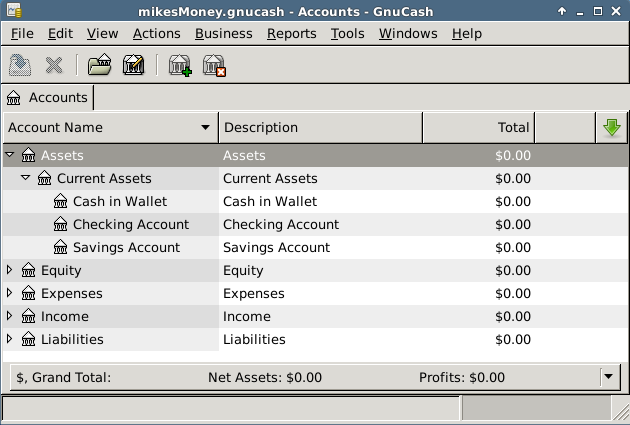Open the Edit menu
The height and width of the screenshot is (425, 630).
[x=60, y=33]
